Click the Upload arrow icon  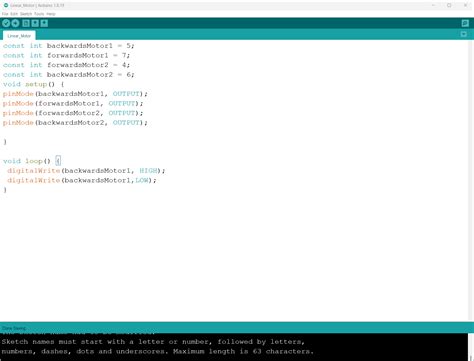pyautogui.click(x=15, y=23)
